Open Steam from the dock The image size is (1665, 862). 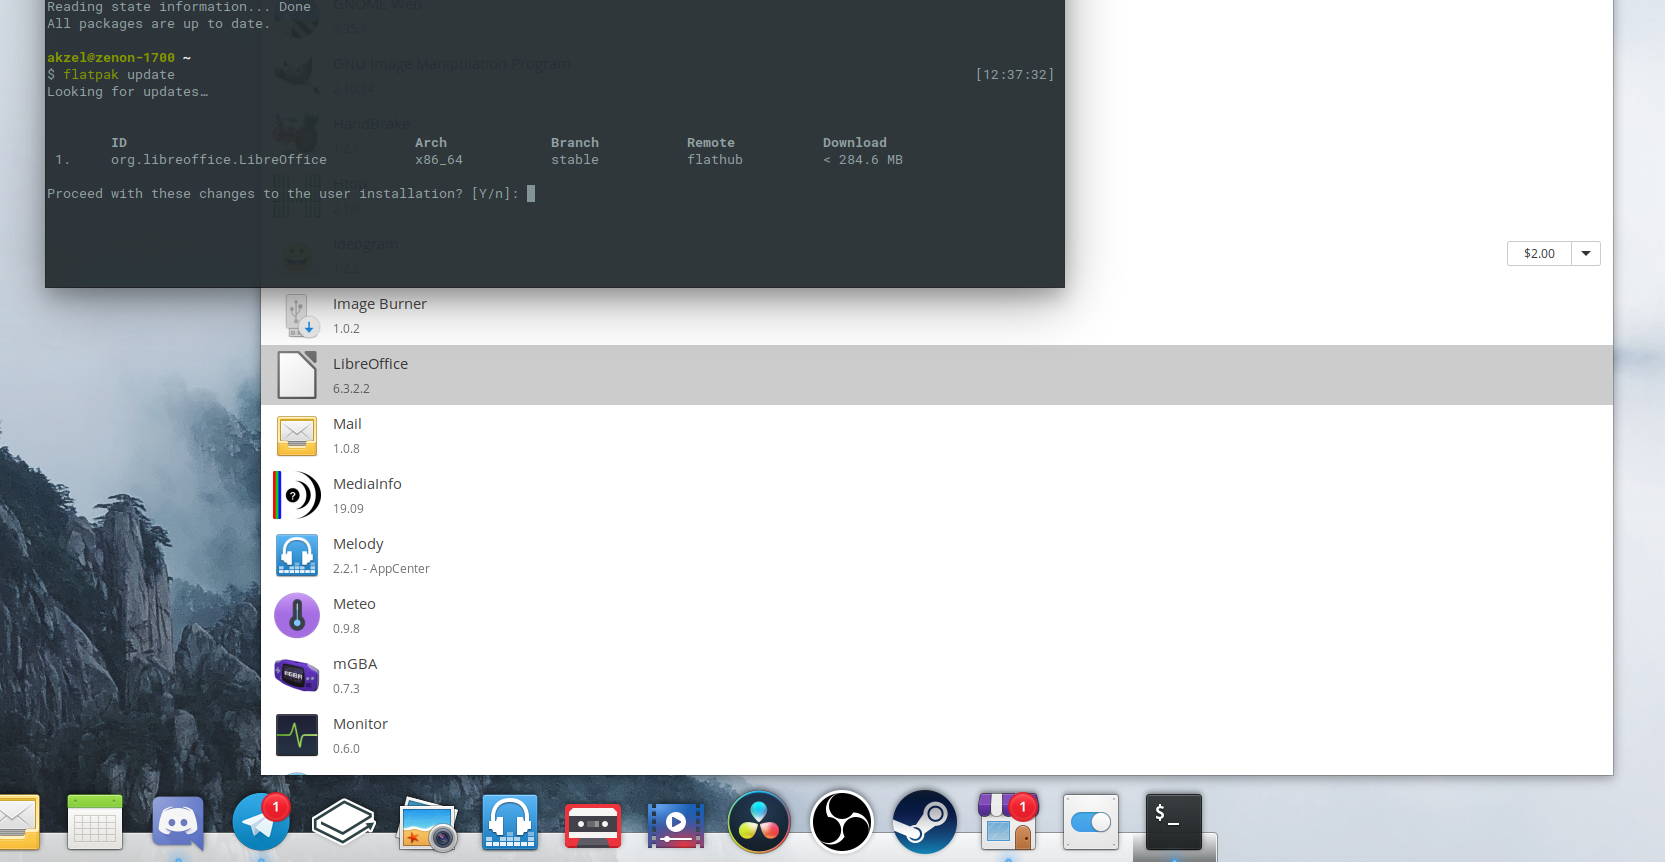(925, 822)
